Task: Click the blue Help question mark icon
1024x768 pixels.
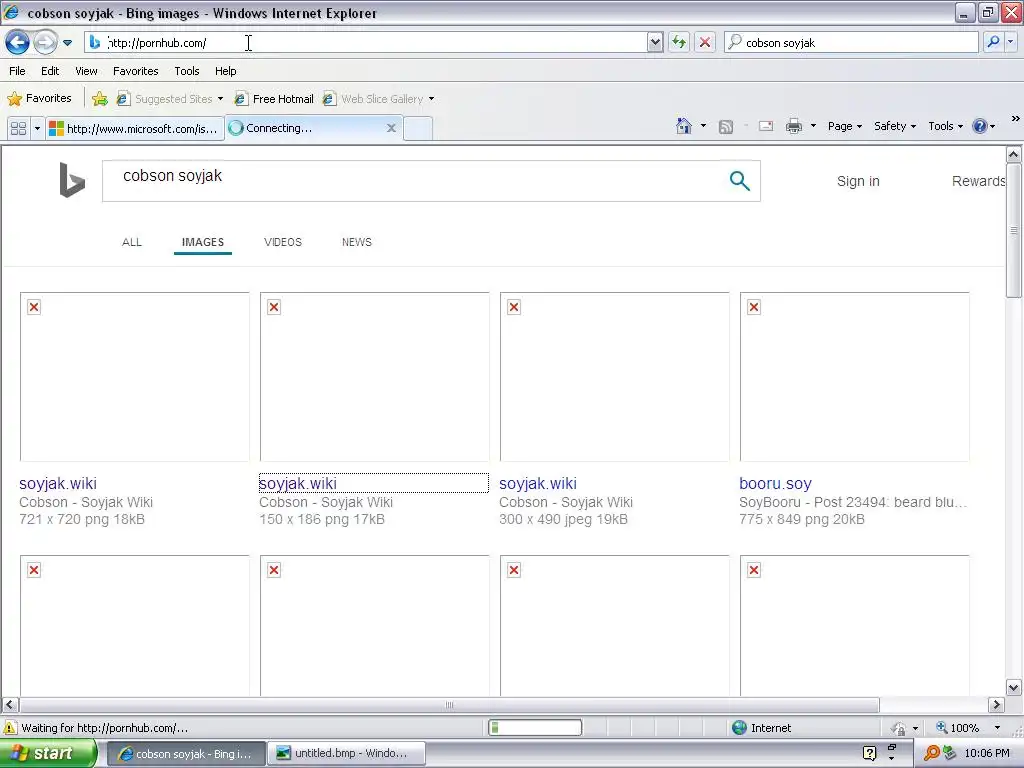Action: (x=980, y=126)
